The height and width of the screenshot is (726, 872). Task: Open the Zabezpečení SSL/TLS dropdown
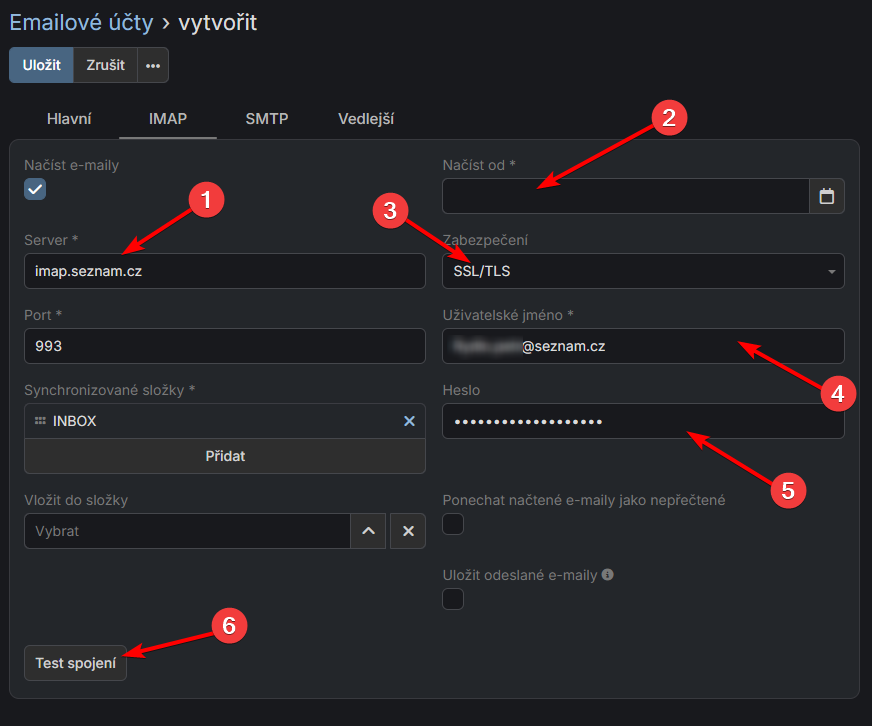point(642,271)
